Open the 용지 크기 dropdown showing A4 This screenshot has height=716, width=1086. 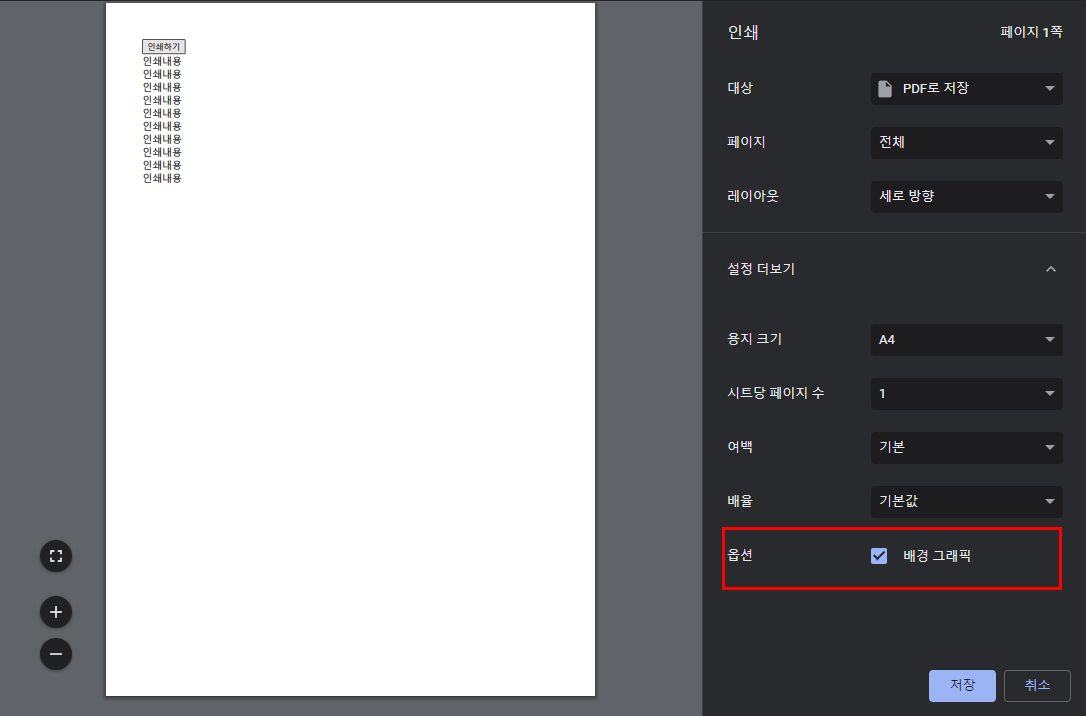pos(966,340)
